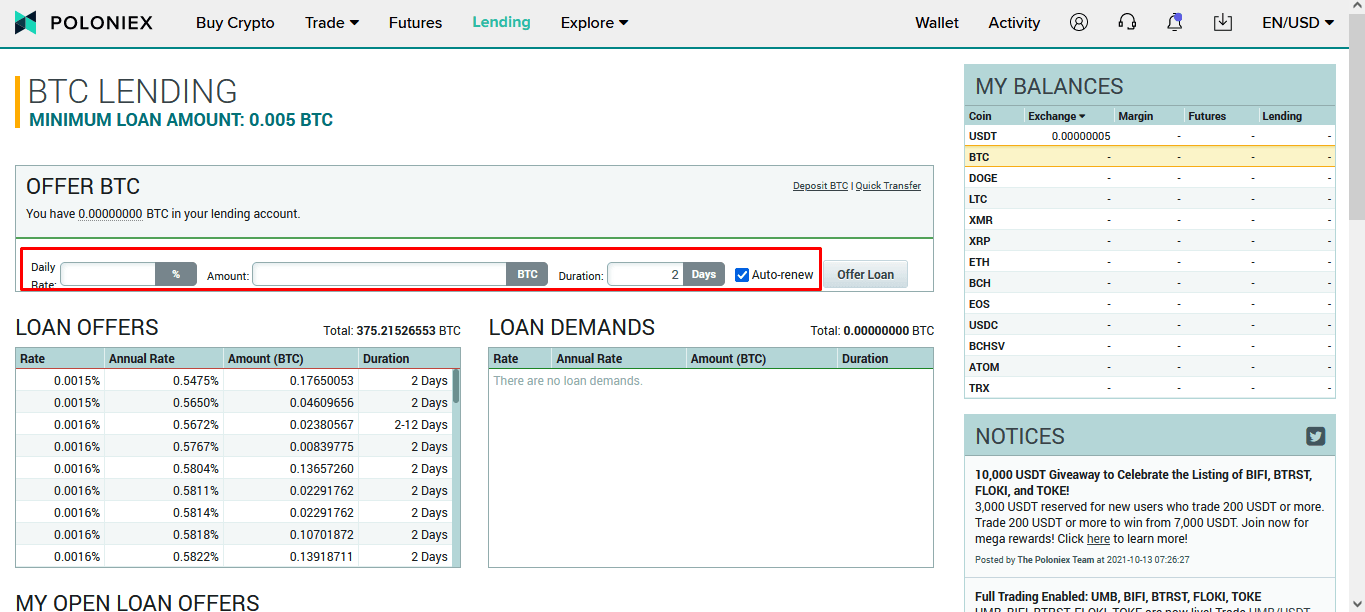Open Buy Crypto page
Image resolution: width=1365 pixels, height=612 pixels.
tap(235, 22)
